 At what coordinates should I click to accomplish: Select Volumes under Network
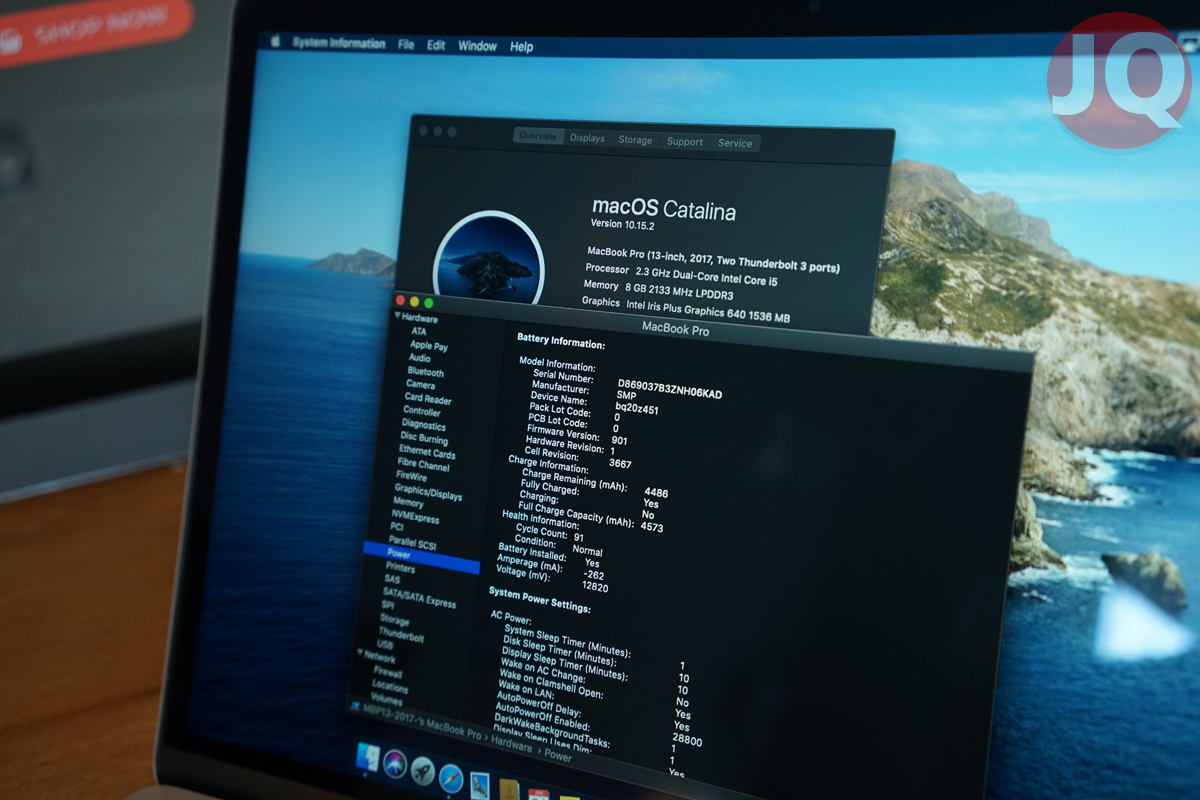(x=387, y=699)
